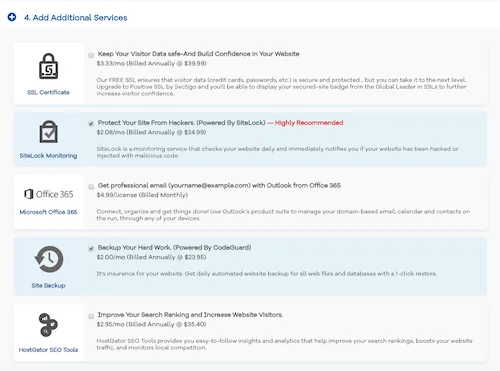500x371 pixels.
Task: Tick the HostGator SEO Tools checkbox
Action: pos(91,316)
